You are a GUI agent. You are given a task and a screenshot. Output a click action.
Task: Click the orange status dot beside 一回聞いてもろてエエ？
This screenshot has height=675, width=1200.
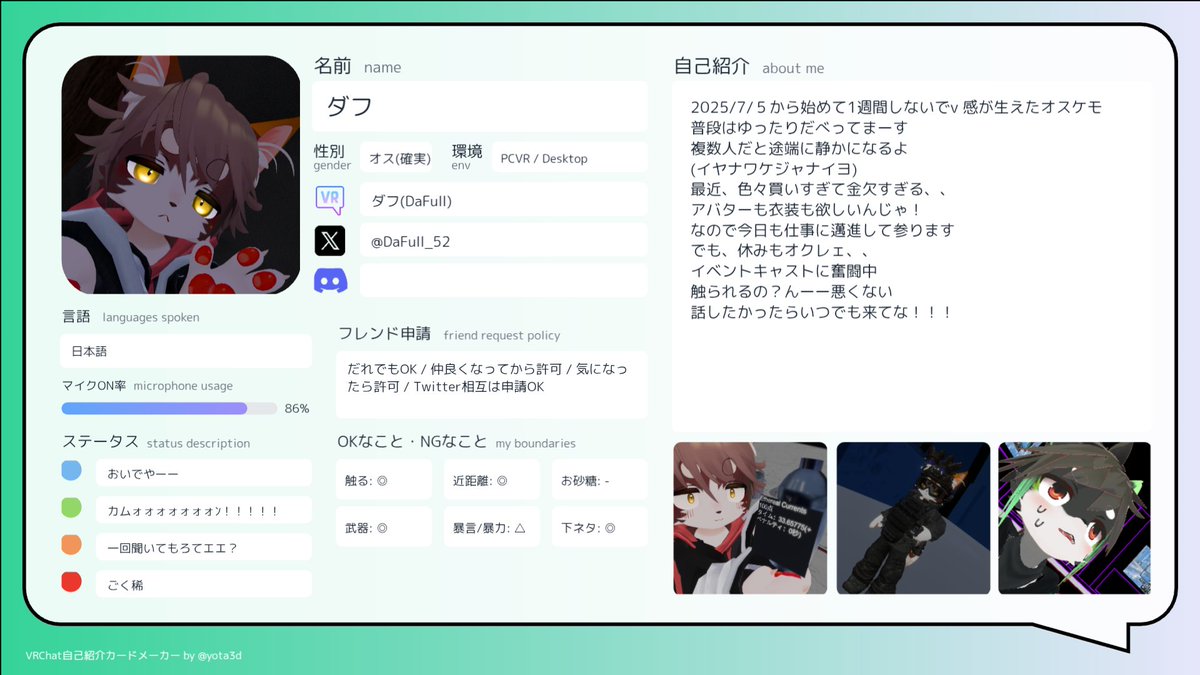(x=71, y=545)
